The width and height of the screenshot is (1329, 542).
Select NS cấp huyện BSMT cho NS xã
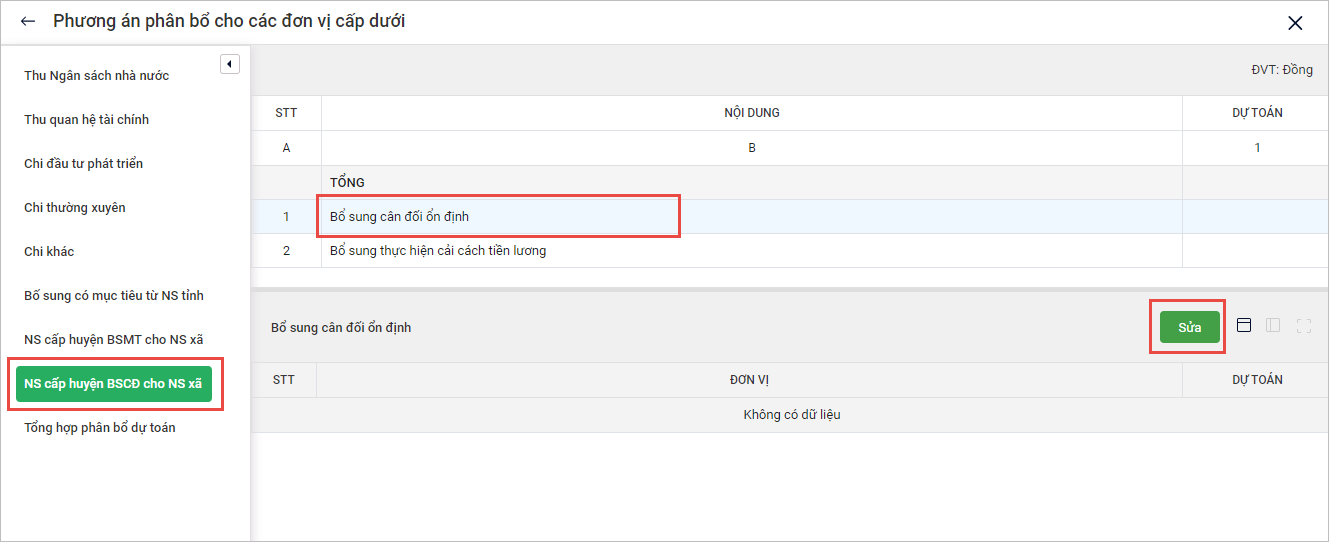[x=114, y=340]
